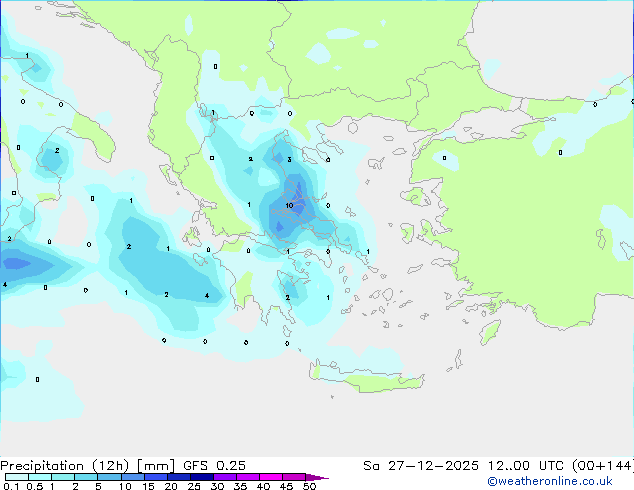Click the '10' precipitation value on the map
The image size is (634, 490).
[289, 205]
